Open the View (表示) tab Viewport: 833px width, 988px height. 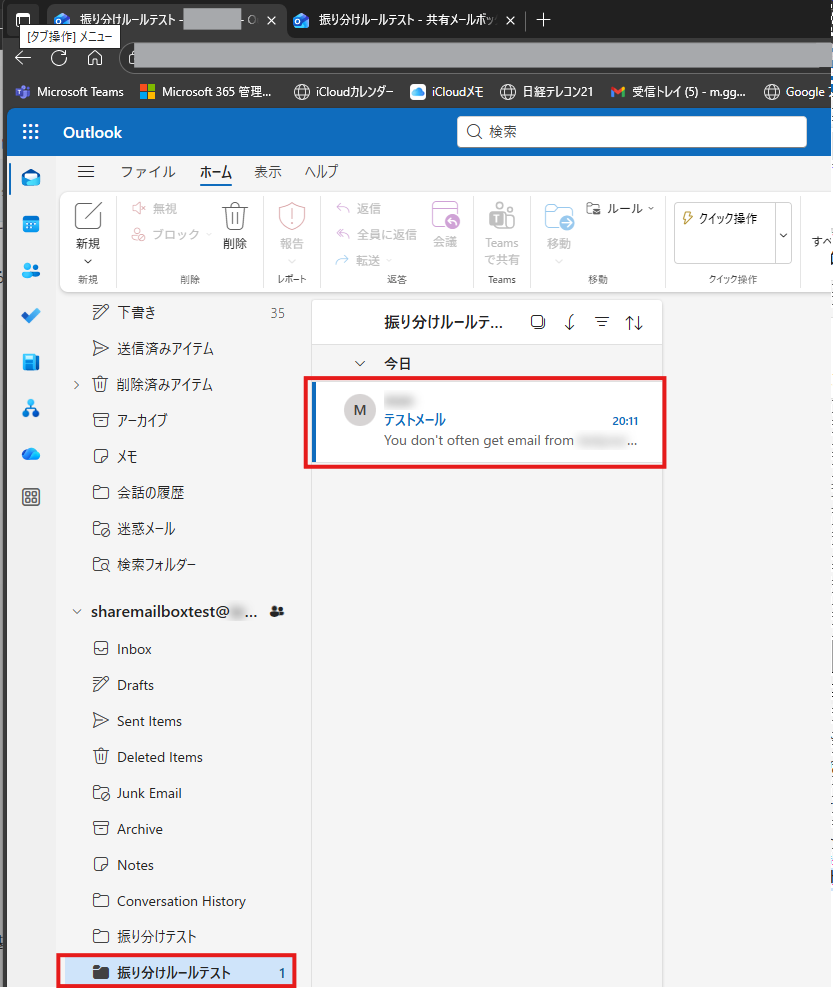(x=268, y=171)
